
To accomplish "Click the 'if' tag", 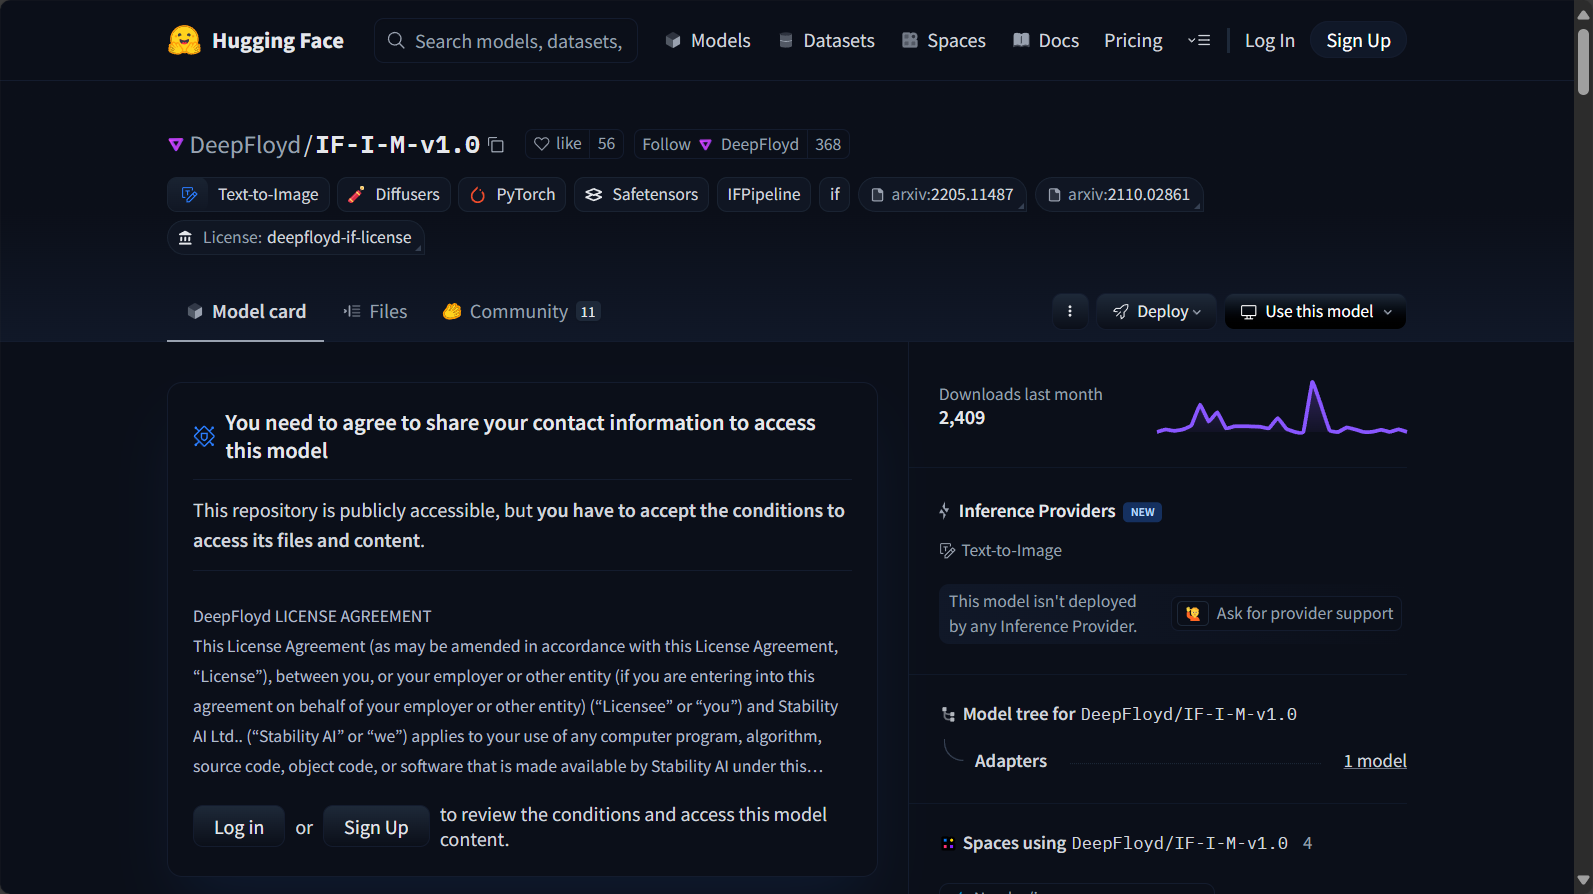I will coord(835,195).
